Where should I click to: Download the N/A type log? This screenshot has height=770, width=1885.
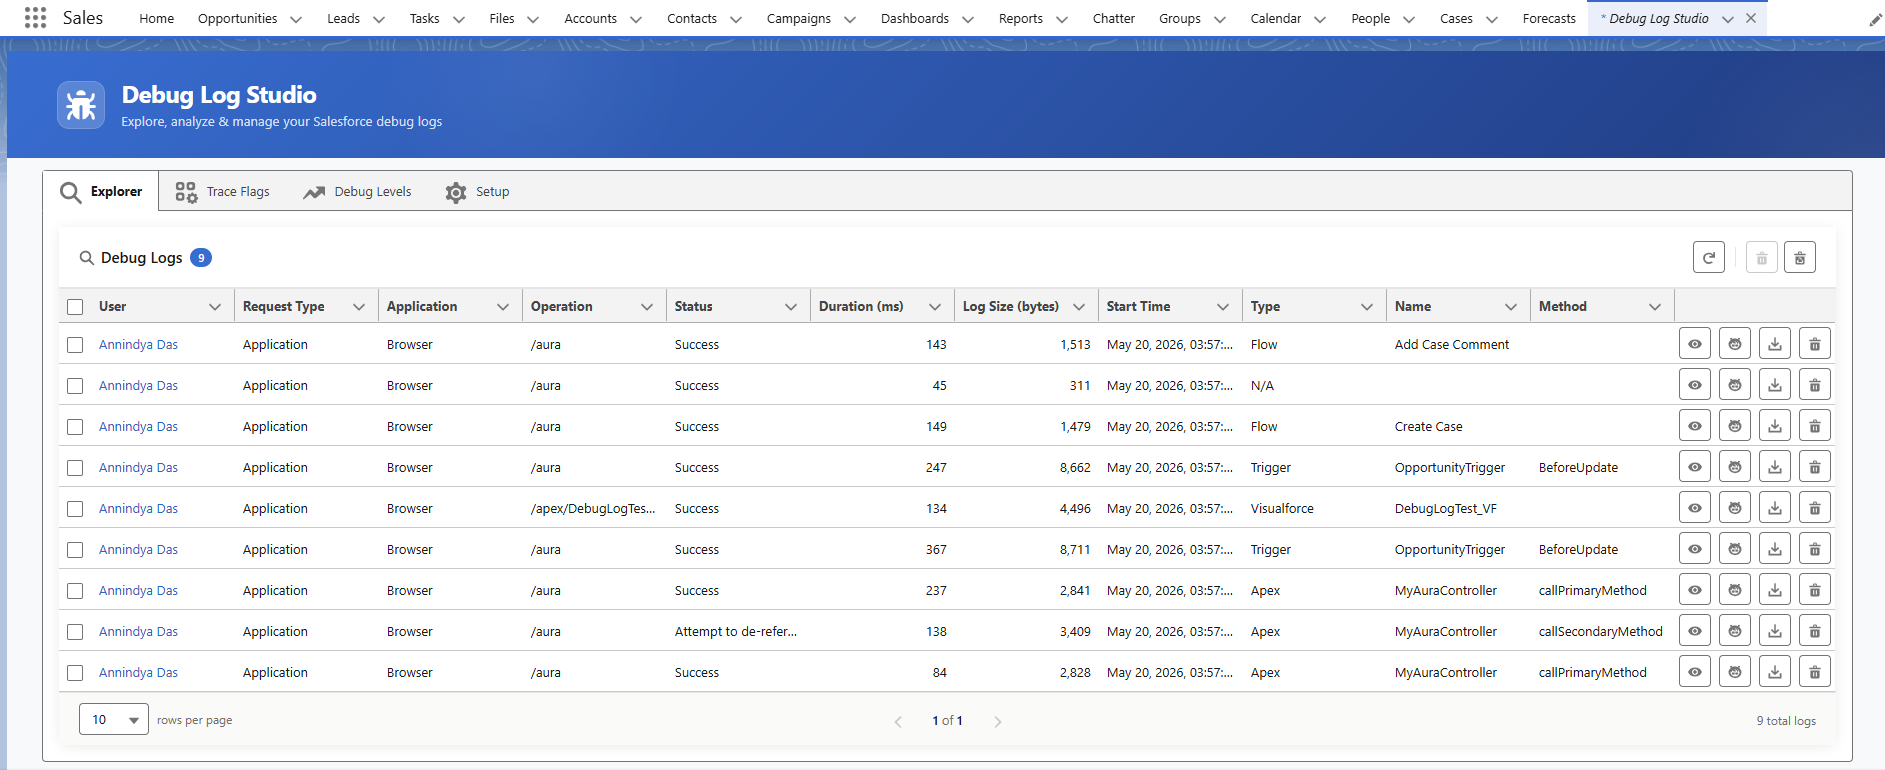(1775, 385)
